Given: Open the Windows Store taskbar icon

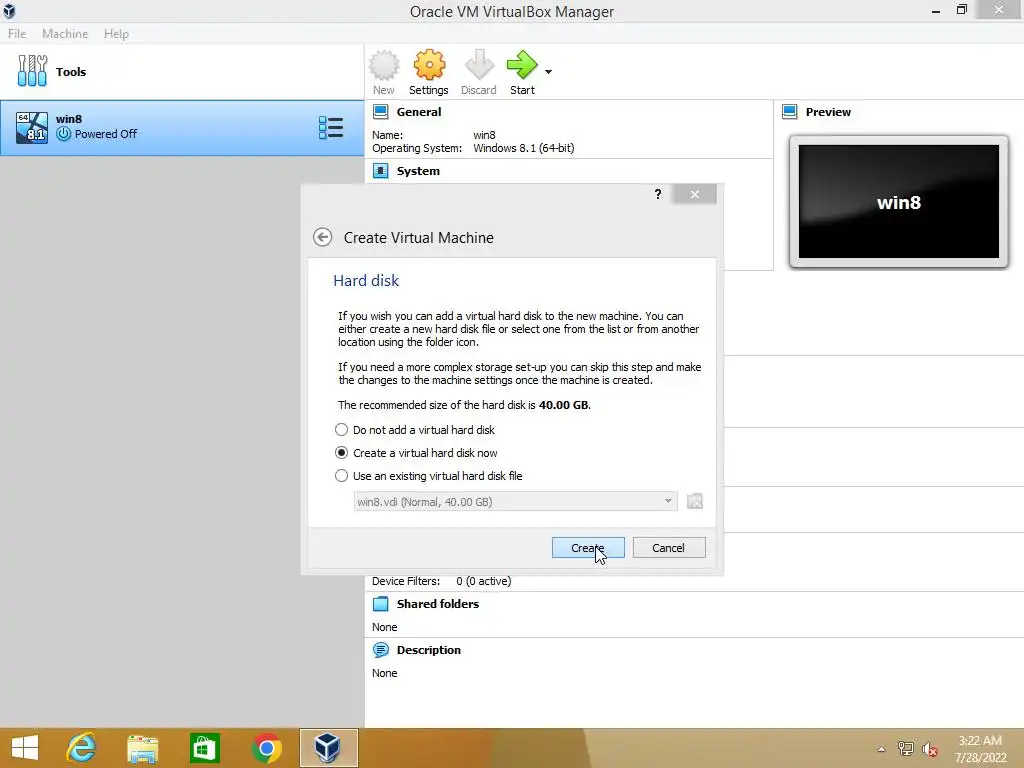Looking at the screenshot, I should coord(204,748).
